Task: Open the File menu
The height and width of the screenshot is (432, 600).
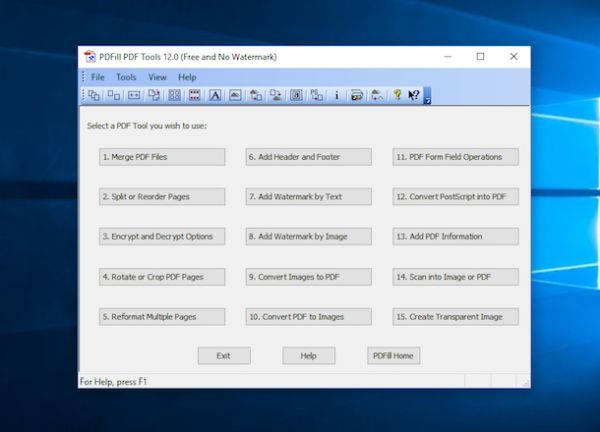Action: click(x=98, y=77)
